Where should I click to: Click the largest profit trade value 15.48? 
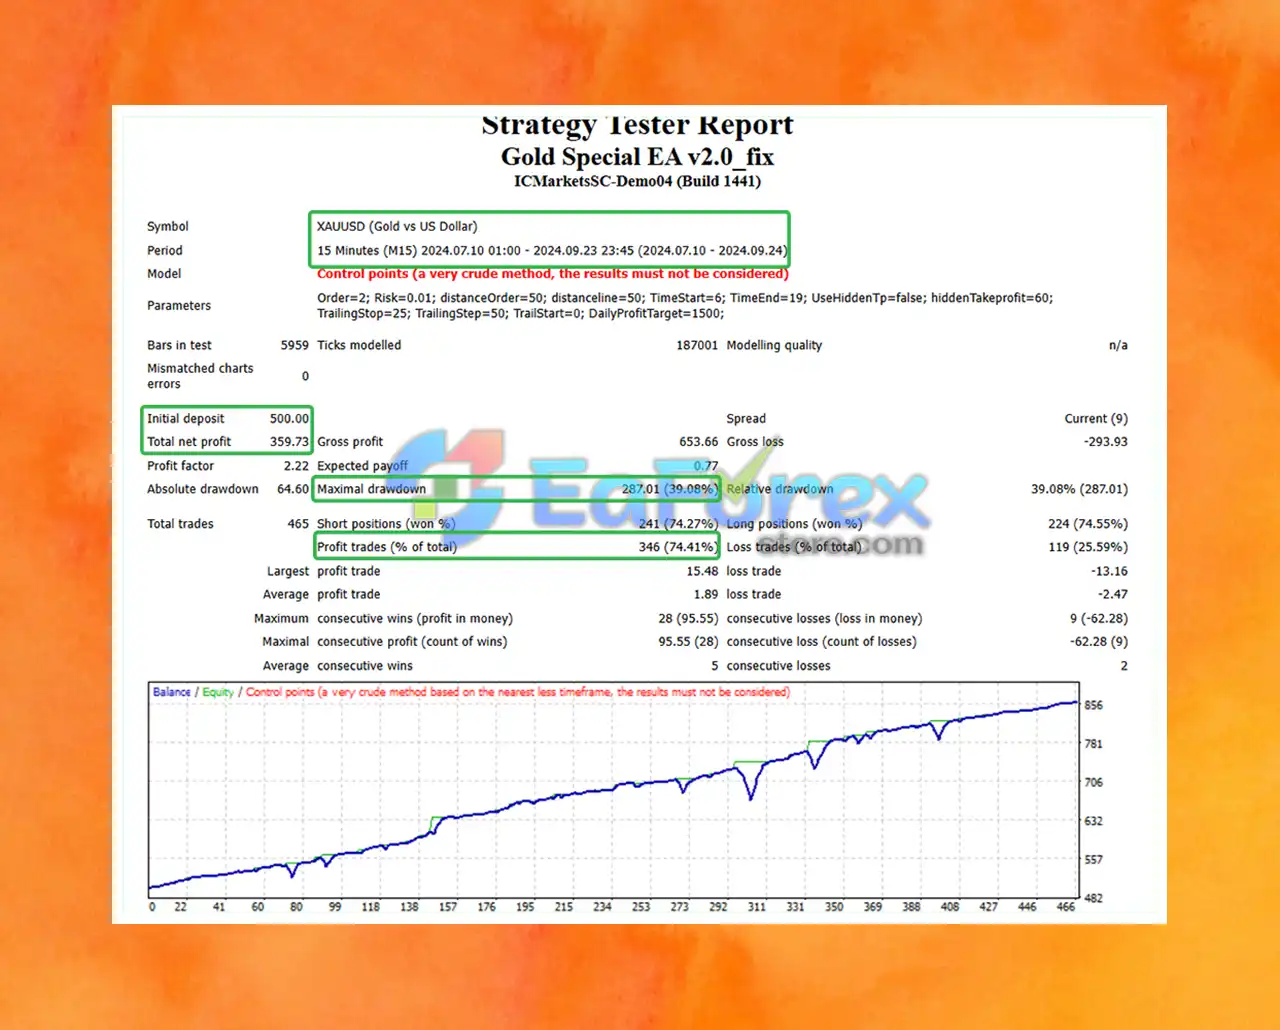point(702,571)
